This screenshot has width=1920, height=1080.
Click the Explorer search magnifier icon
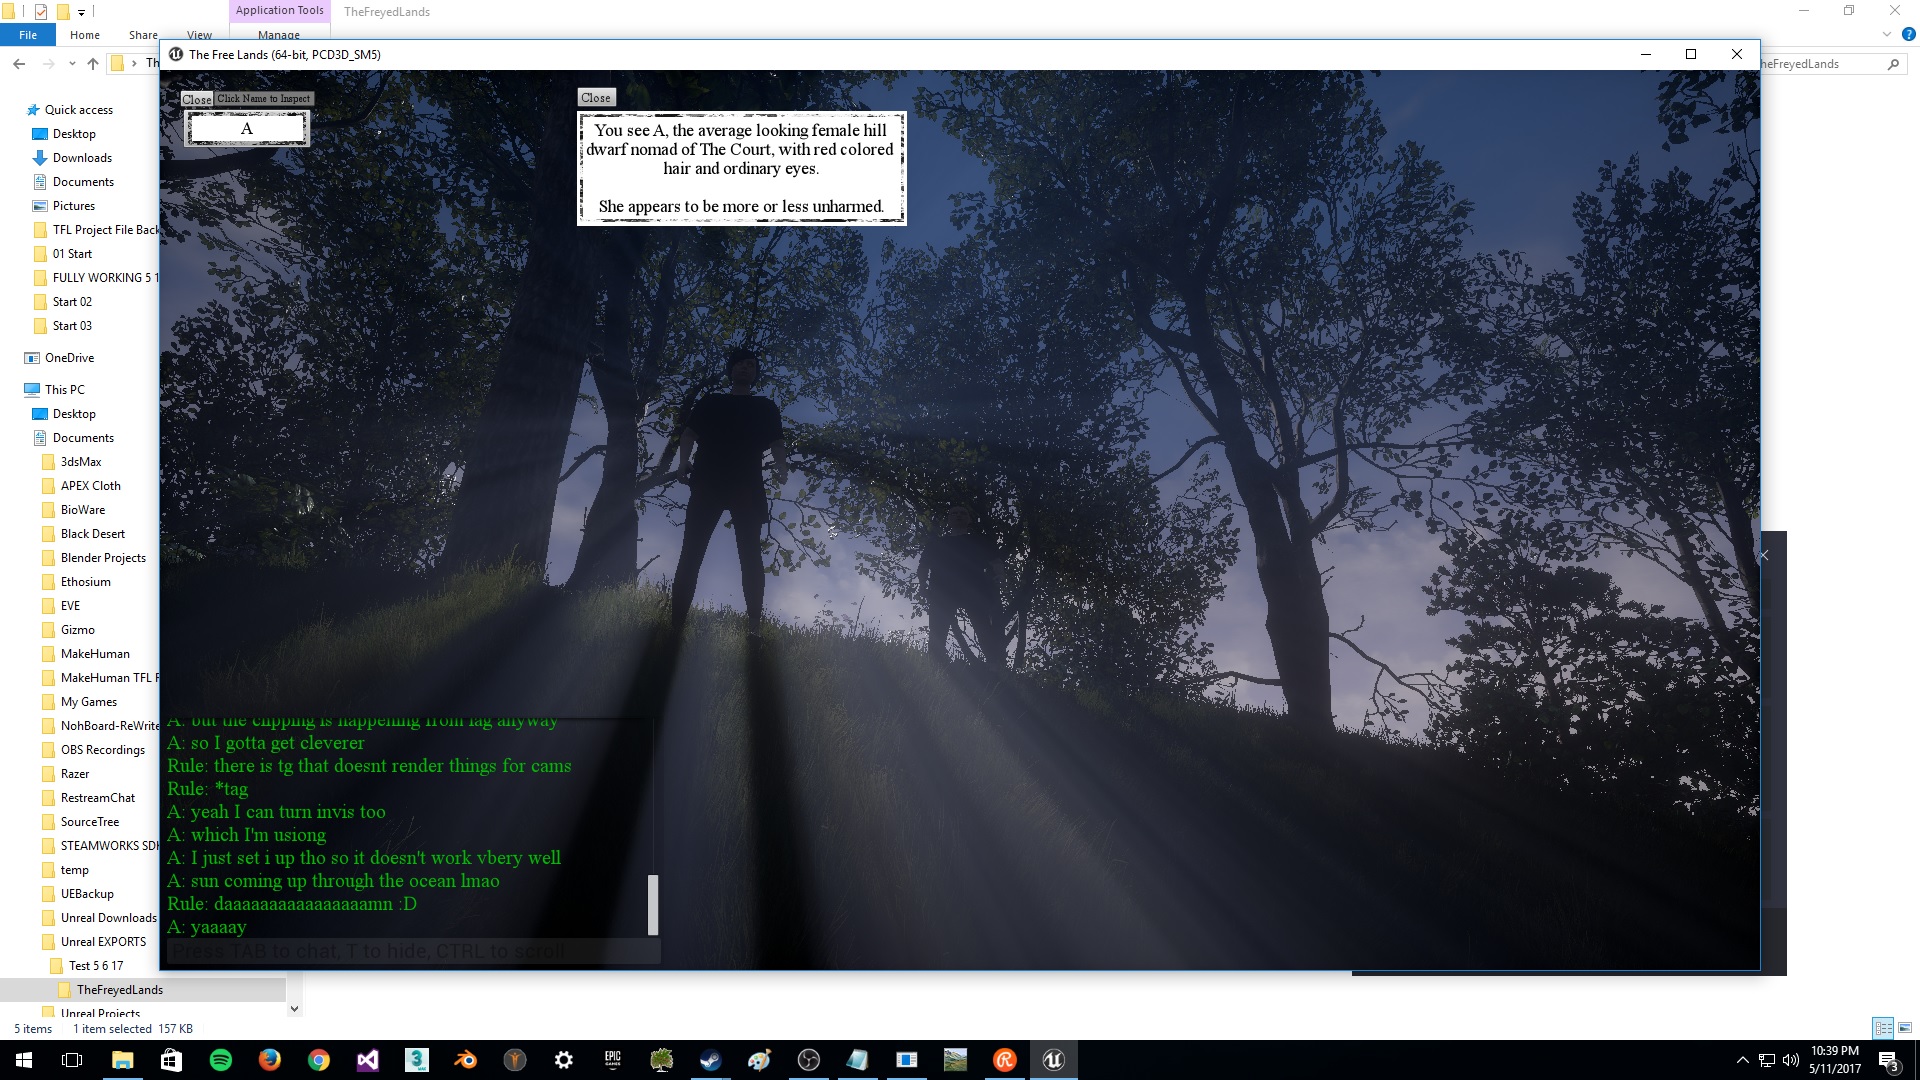1893,64
